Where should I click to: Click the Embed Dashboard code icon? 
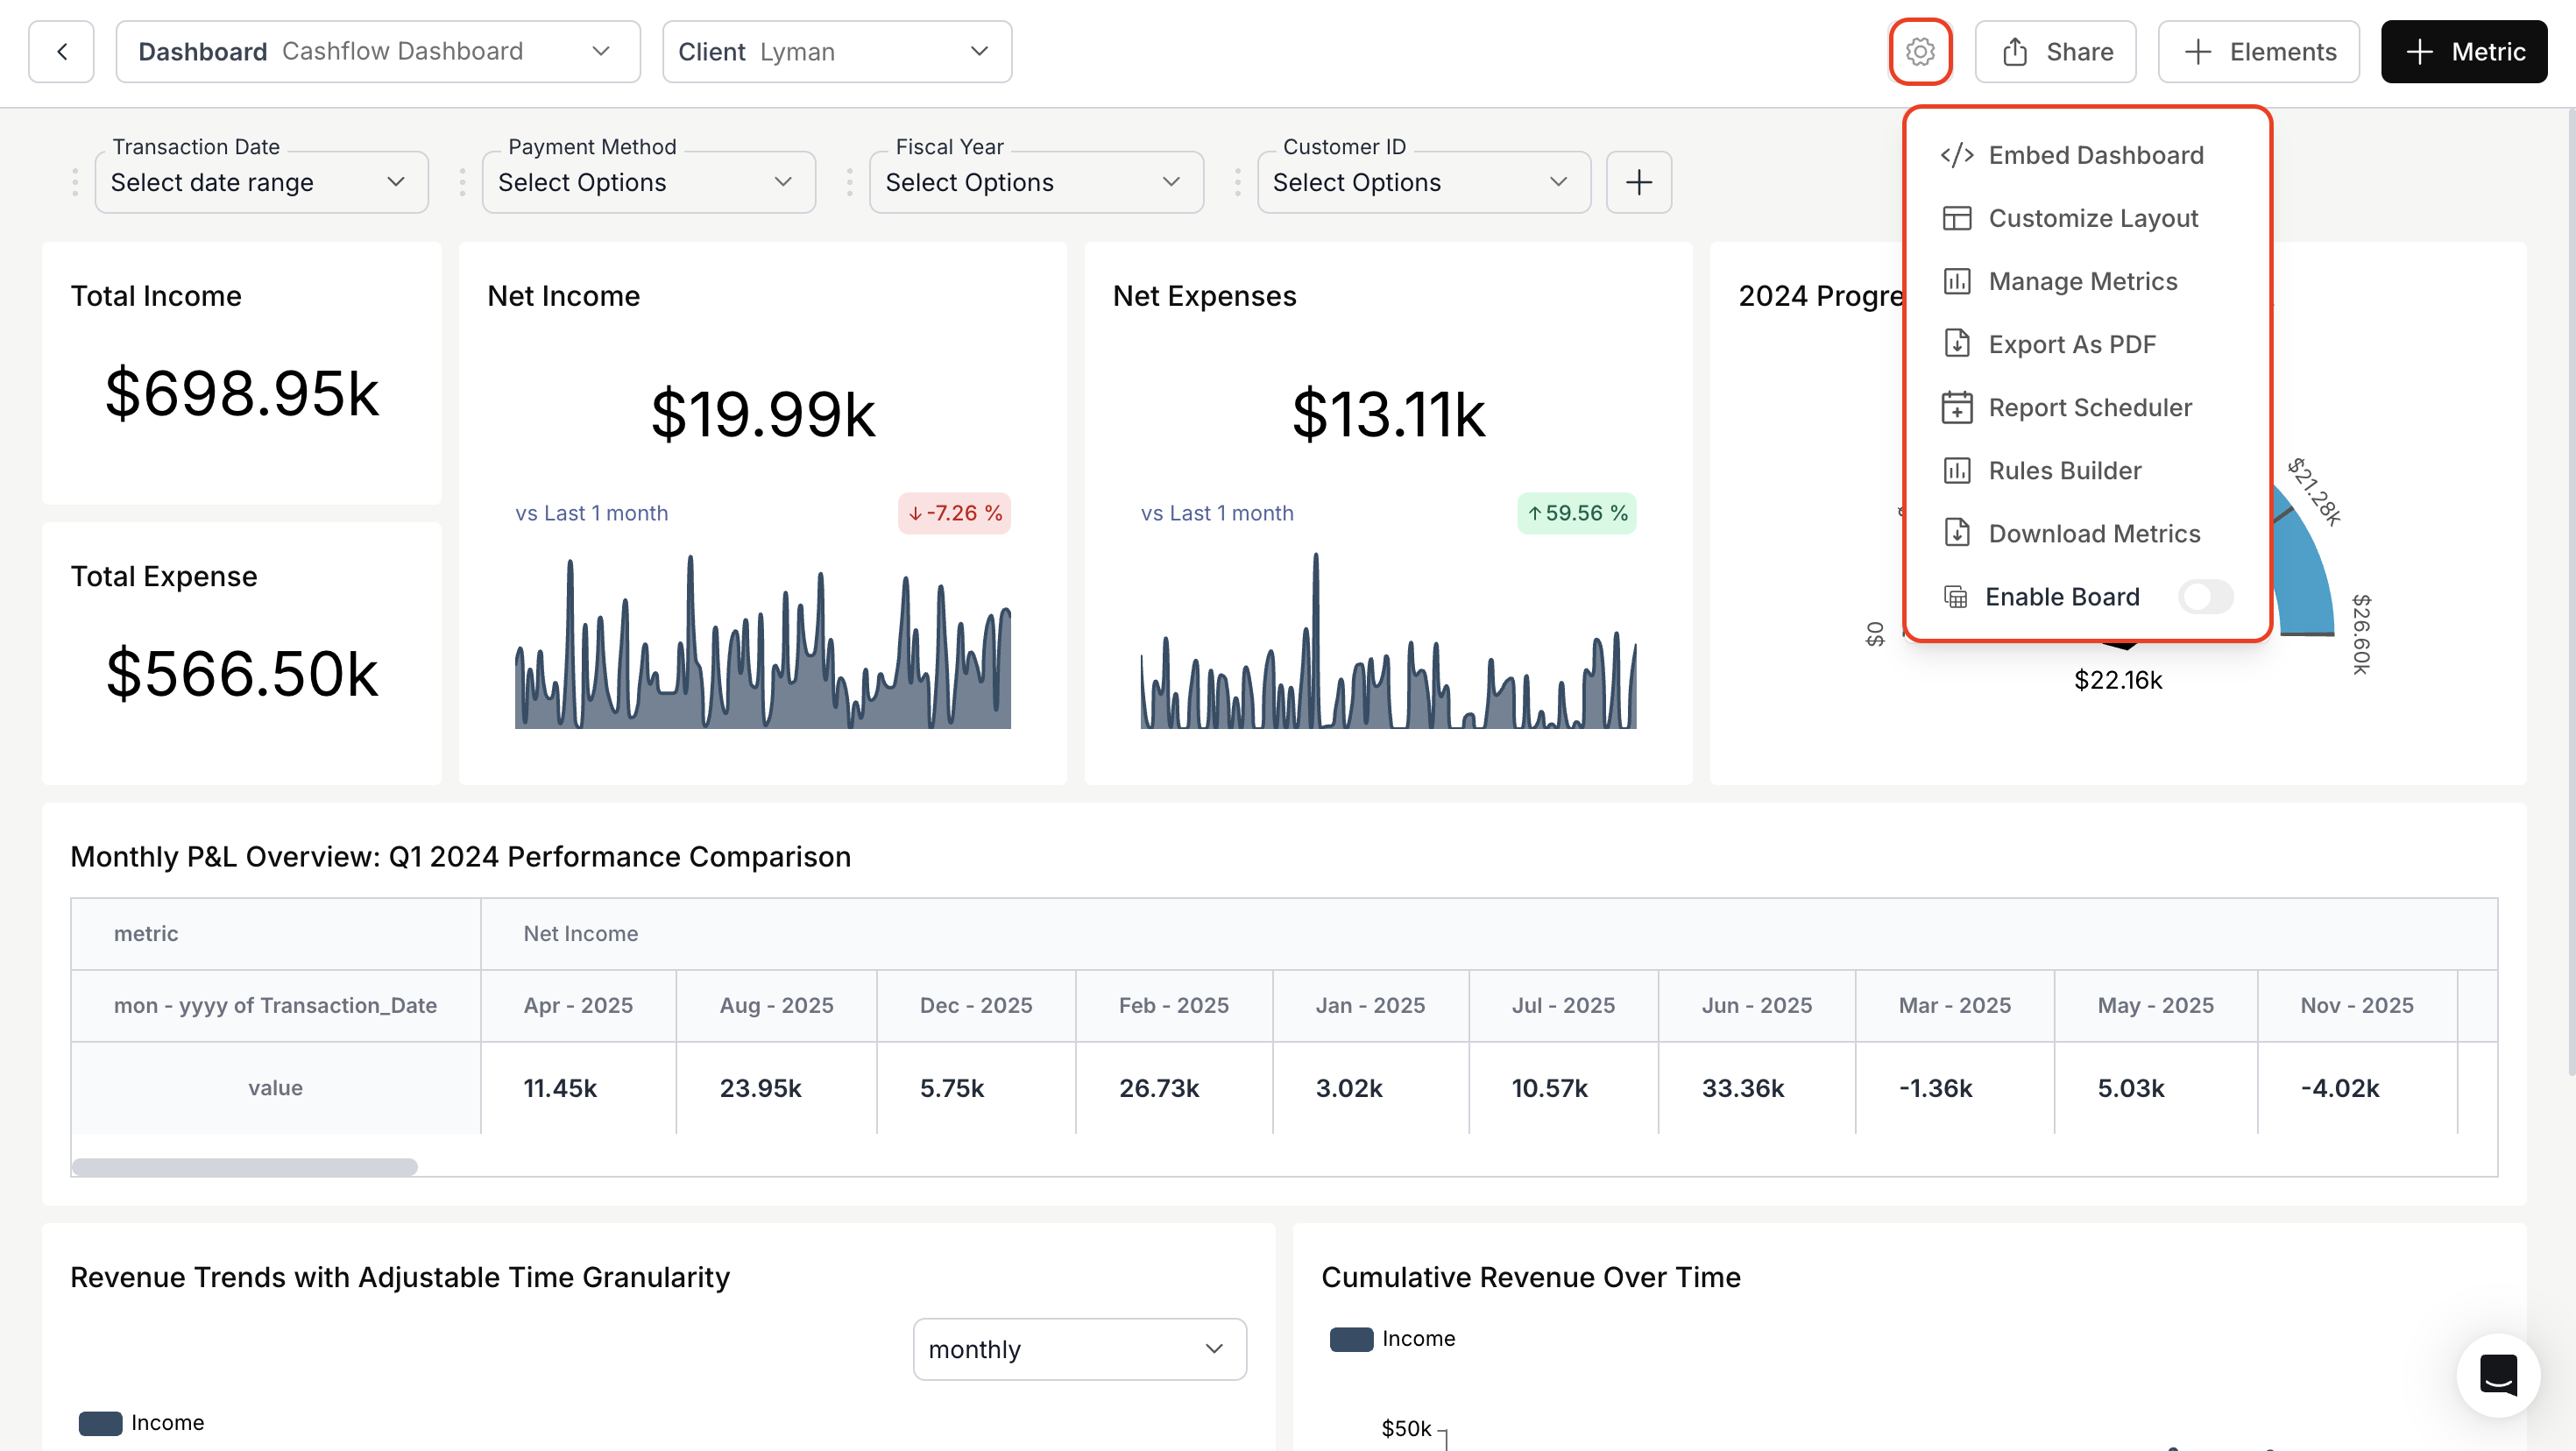tap(1956, 155)
